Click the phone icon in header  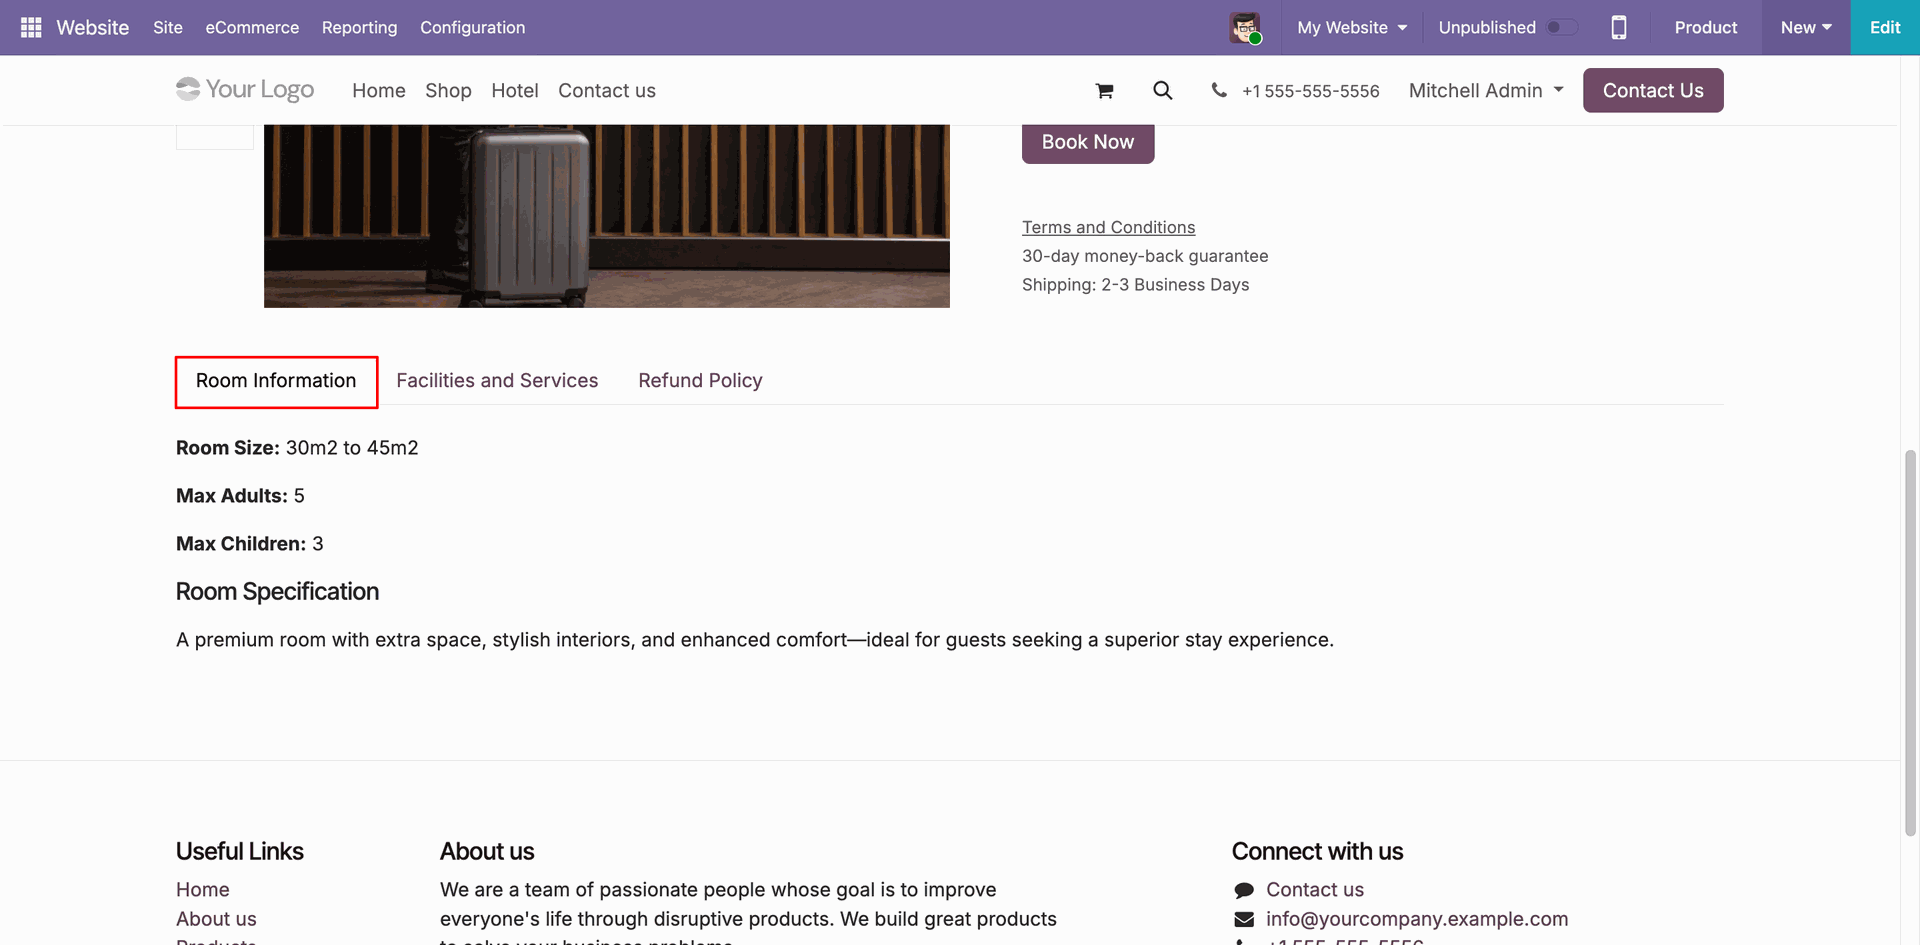[1219, 90]
